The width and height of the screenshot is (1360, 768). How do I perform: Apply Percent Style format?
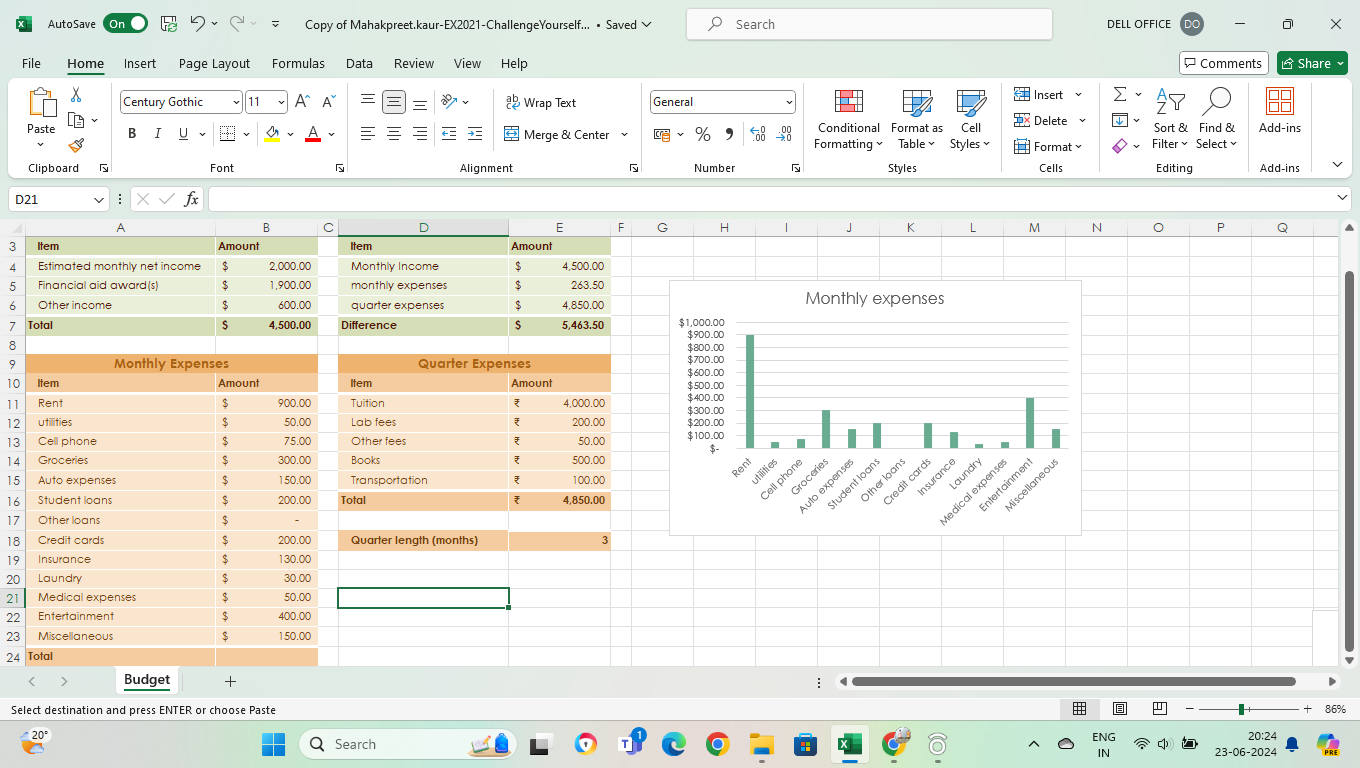[703, 134]
